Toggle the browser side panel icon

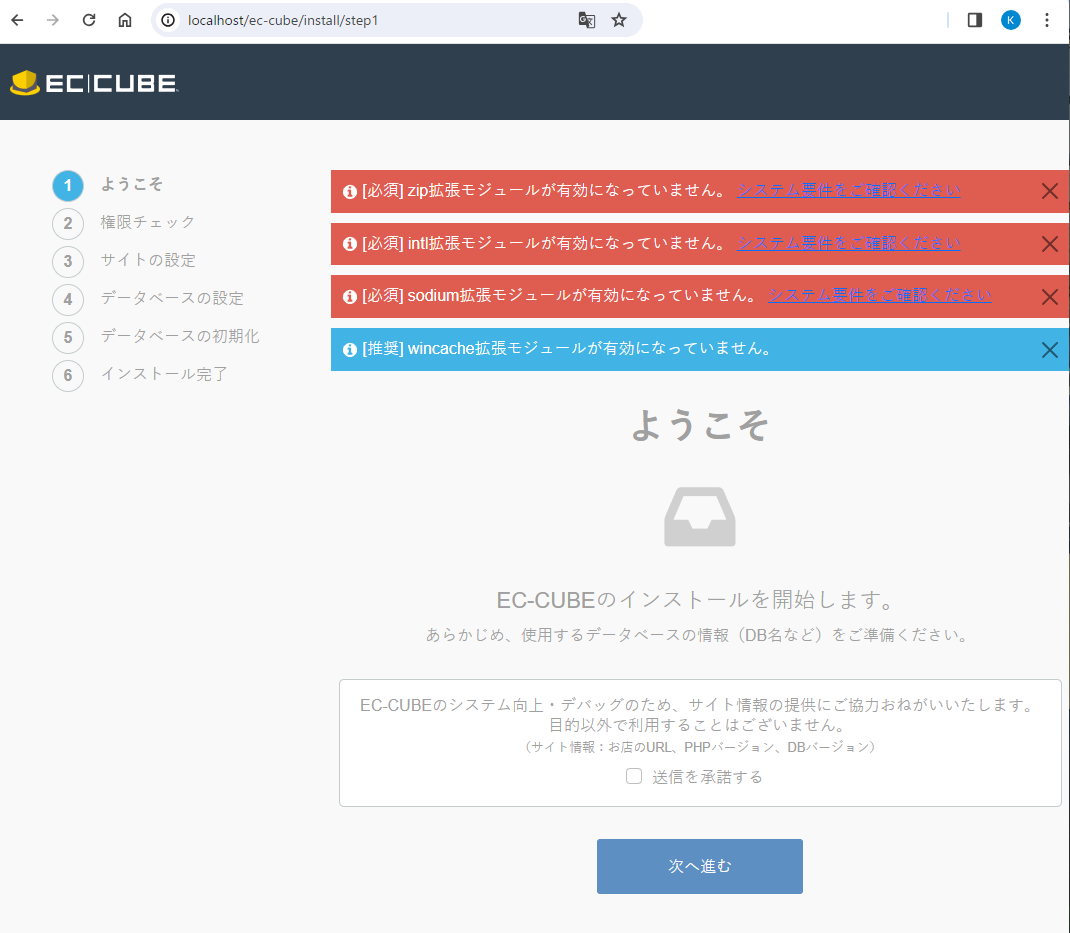(975, 20)
